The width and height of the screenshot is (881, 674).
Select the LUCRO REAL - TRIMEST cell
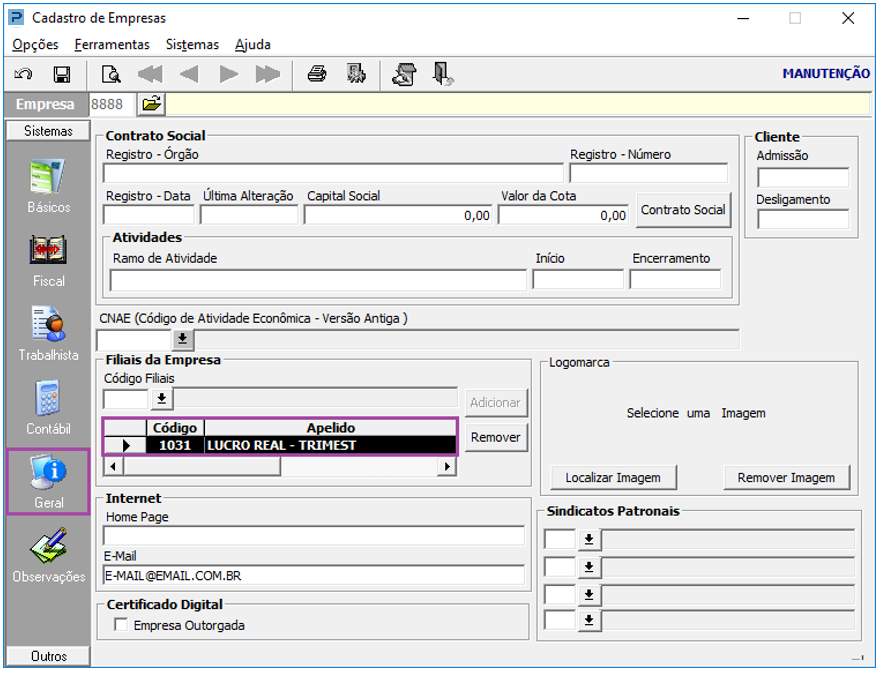(330, 445)
